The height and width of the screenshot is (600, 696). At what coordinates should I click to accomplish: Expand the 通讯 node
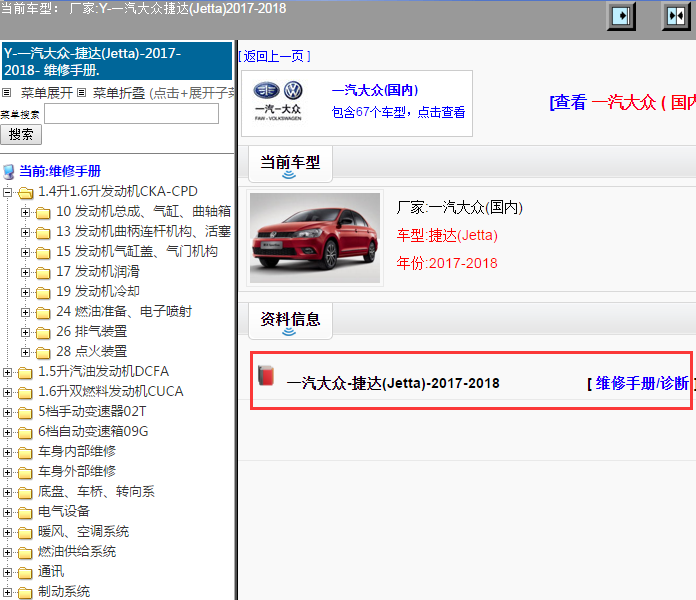[7, 572]
